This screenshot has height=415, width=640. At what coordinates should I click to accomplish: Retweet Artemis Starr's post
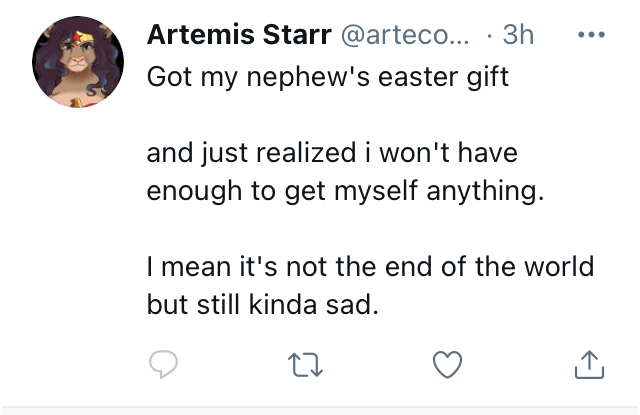click(305, 364)
